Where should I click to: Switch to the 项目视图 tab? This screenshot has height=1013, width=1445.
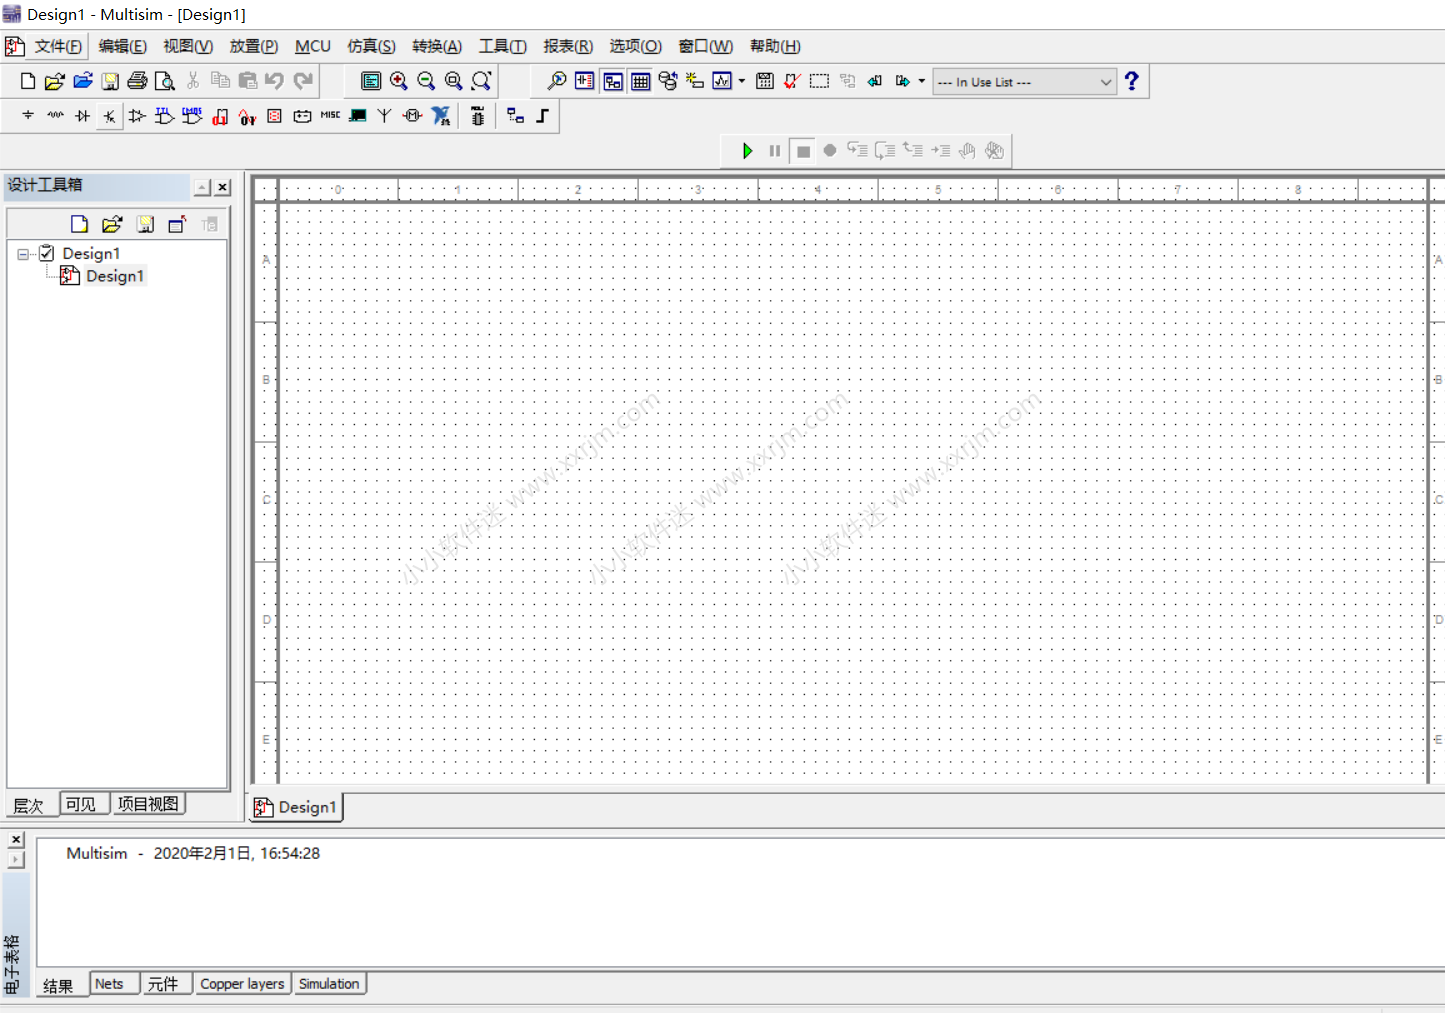click(x=148, y=804)
